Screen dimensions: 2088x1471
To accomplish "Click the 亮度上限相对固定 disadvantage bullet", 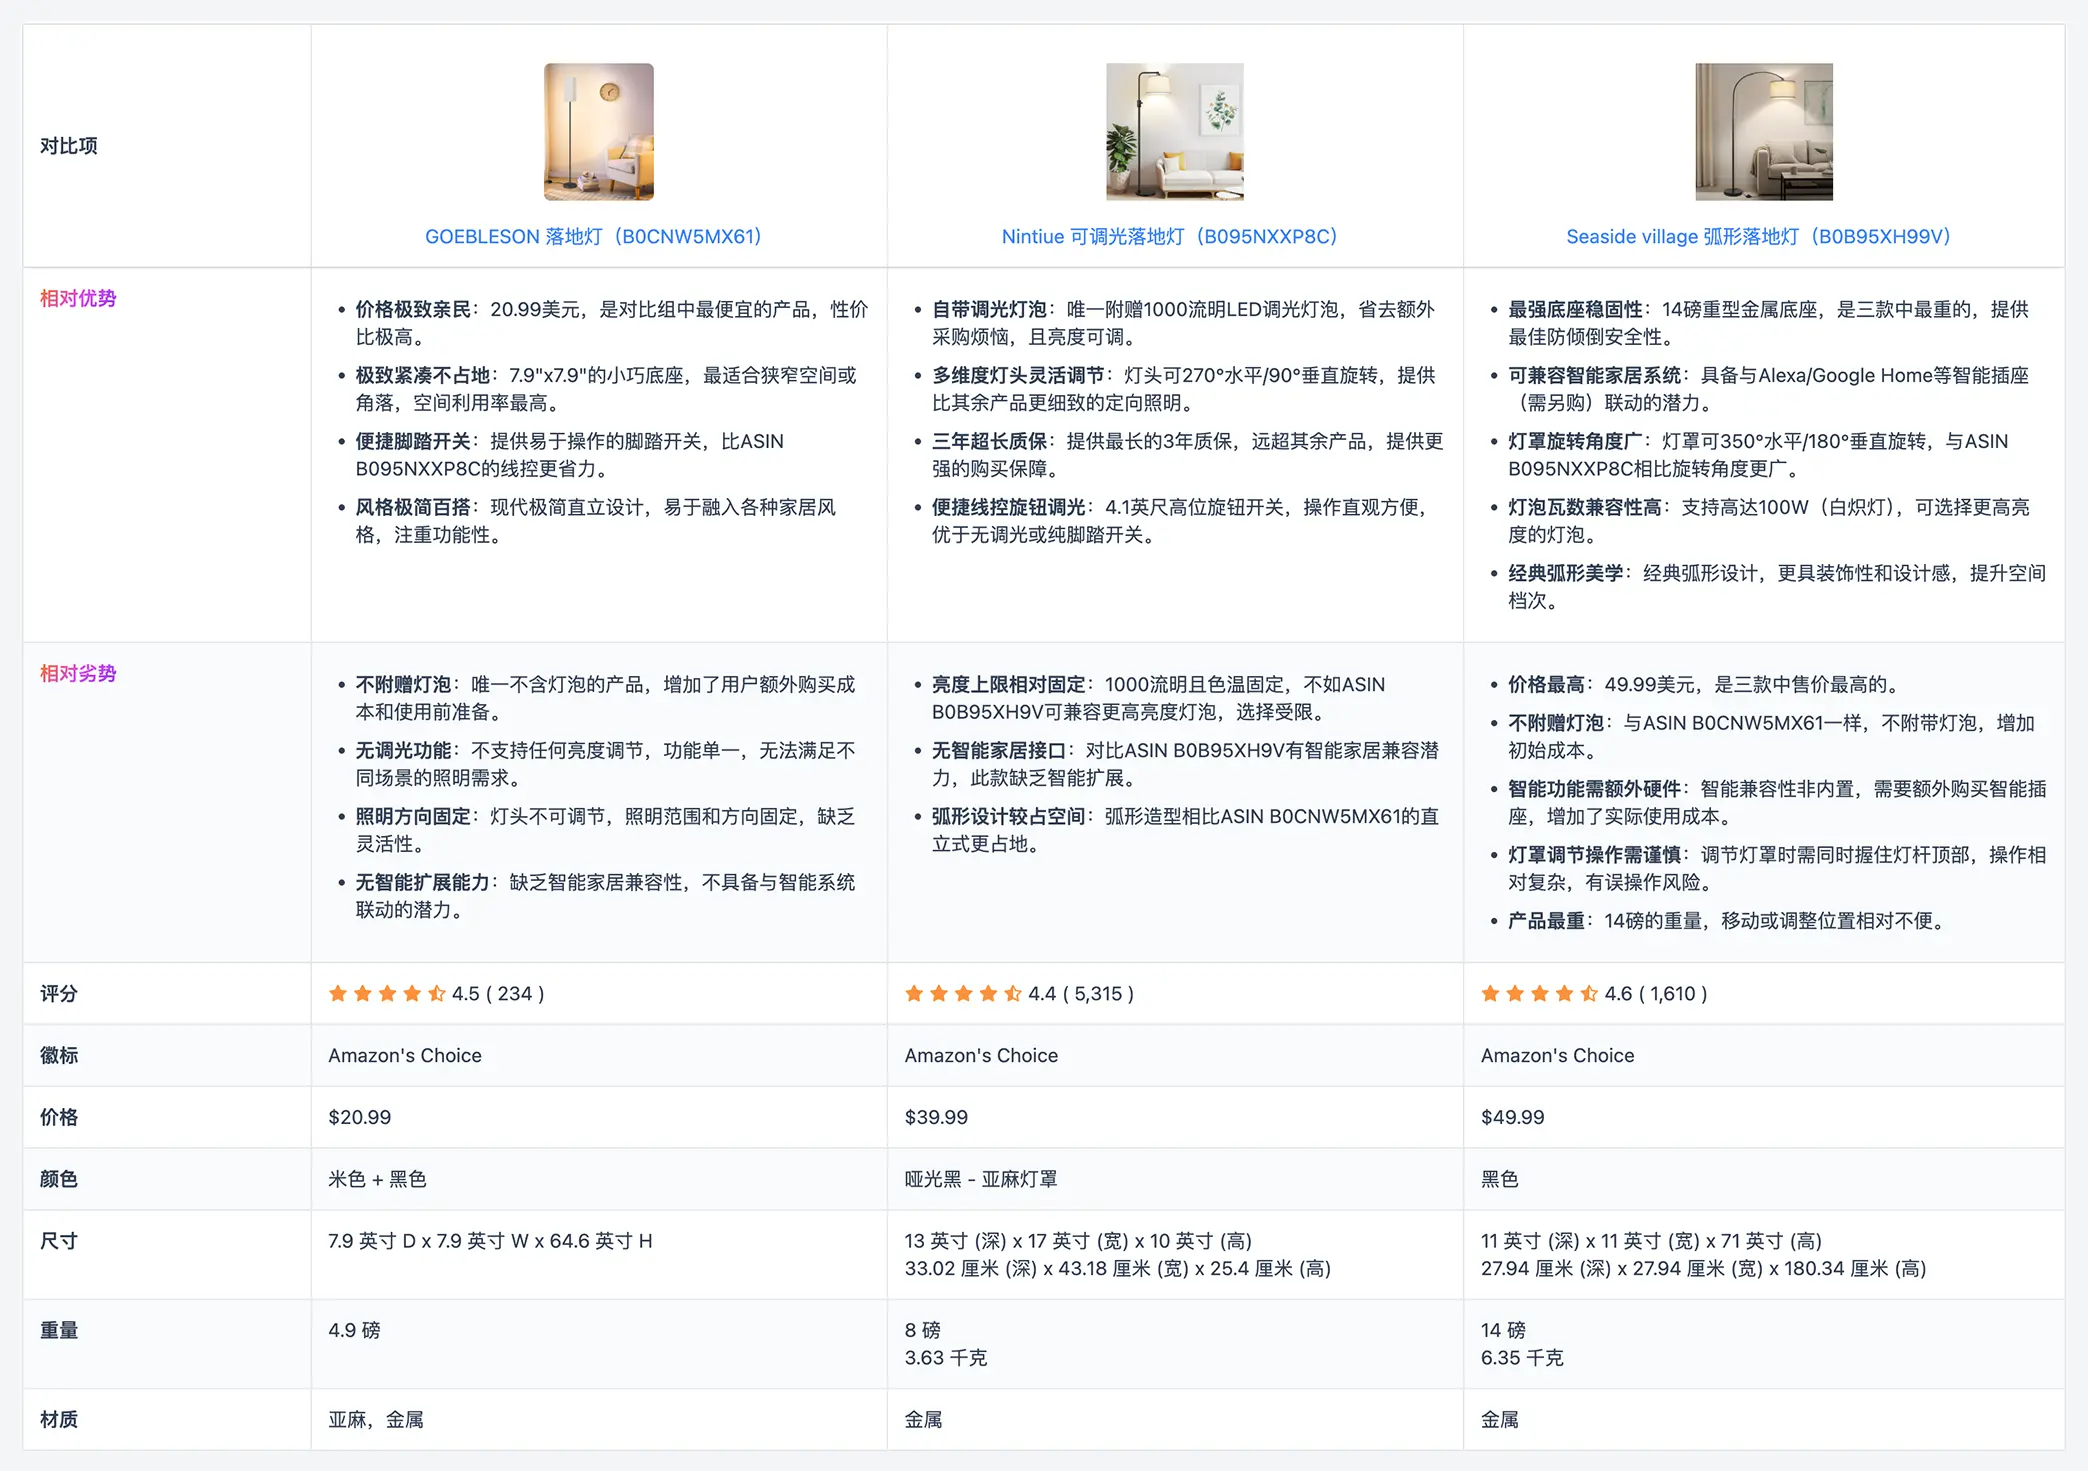I will click(x=1158, y=699).
